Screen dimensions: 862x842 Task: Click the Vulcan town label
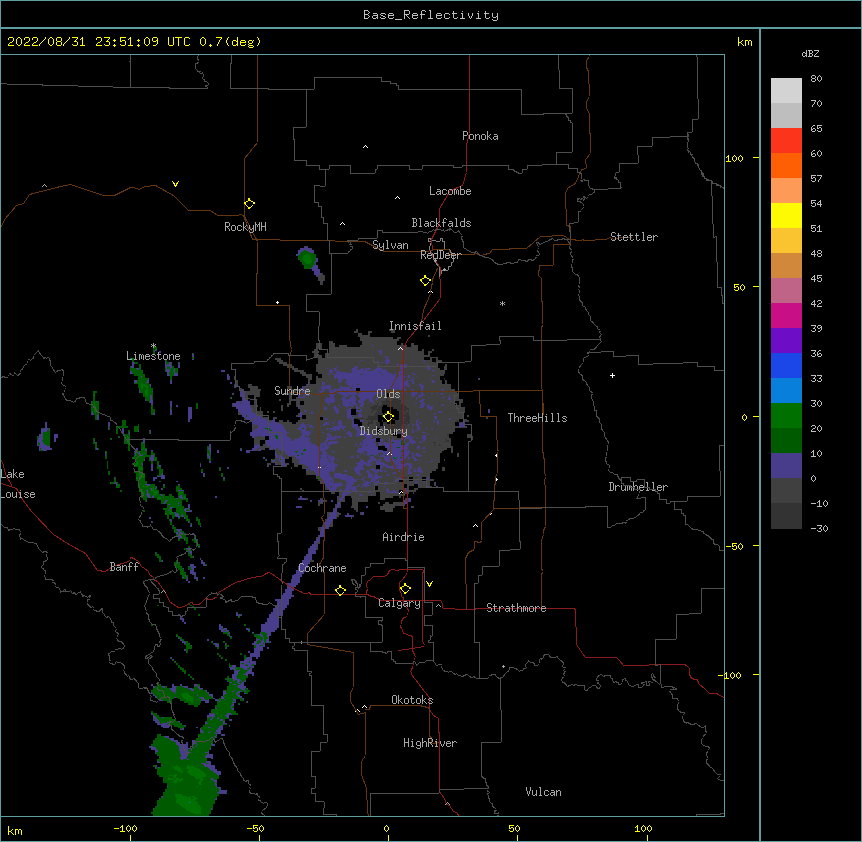[x=543, y=792]
